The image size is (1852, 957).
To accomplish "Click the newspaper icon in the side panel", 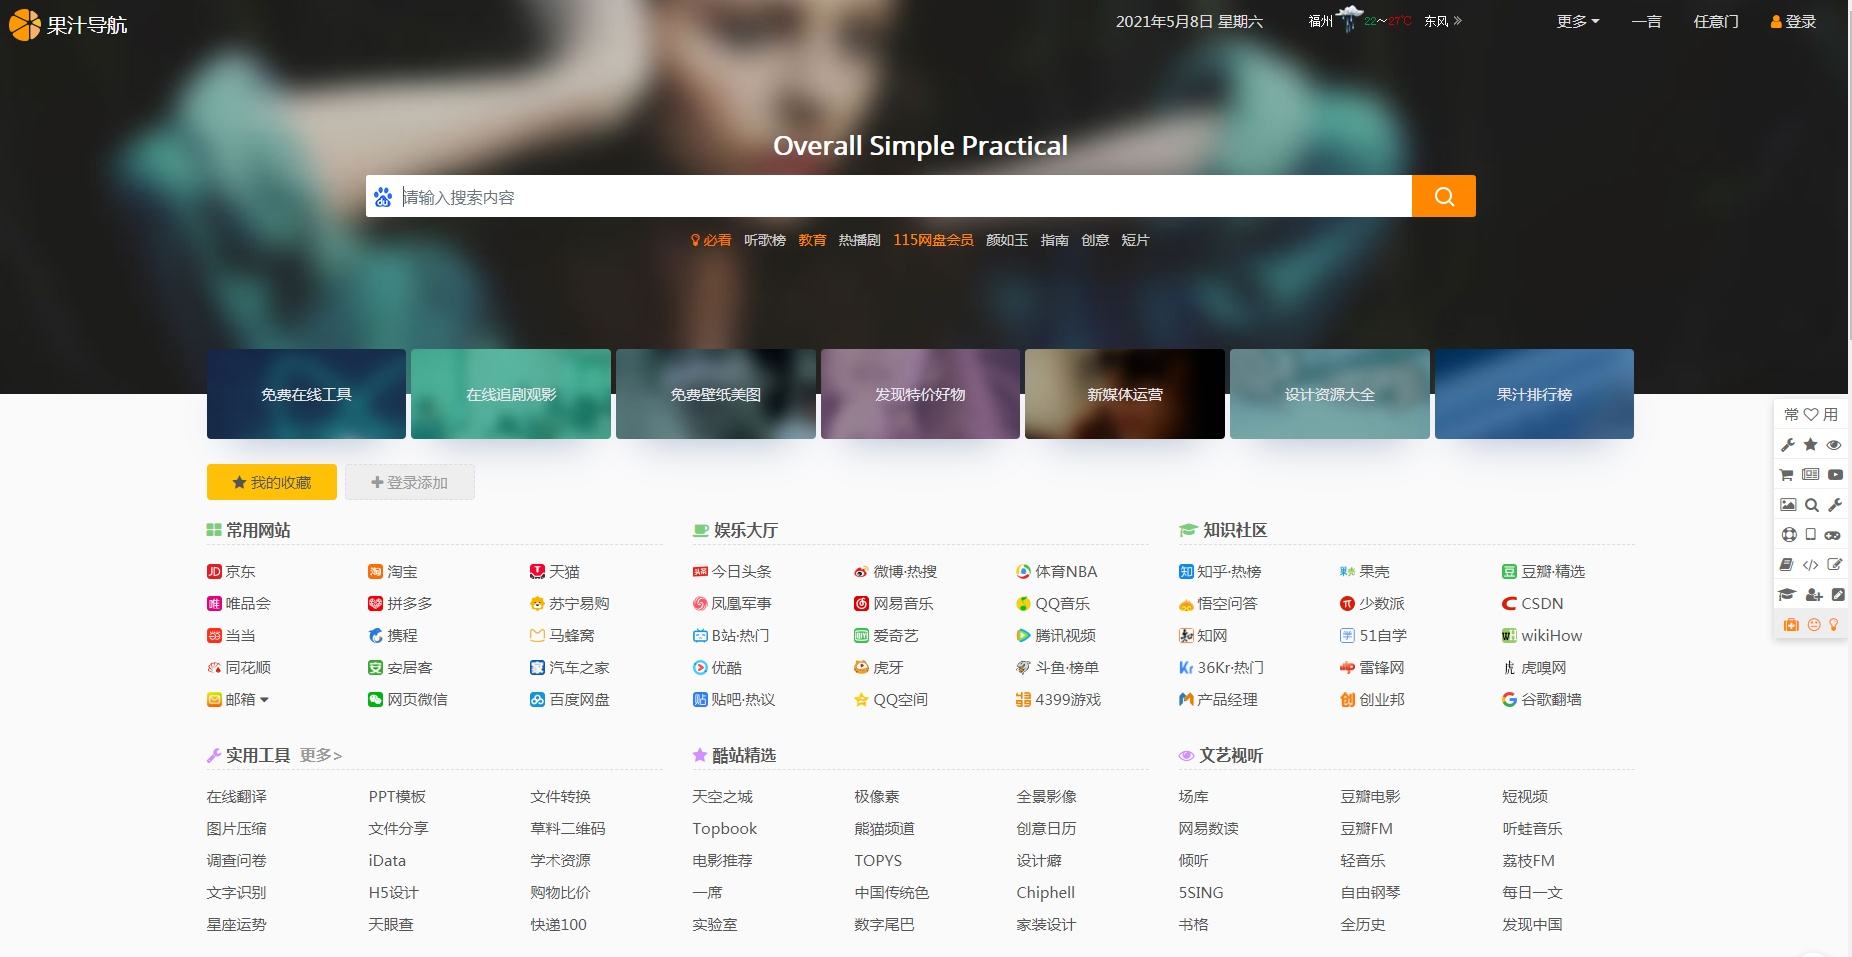I will pyautogui.click(x=1810, y=475).
